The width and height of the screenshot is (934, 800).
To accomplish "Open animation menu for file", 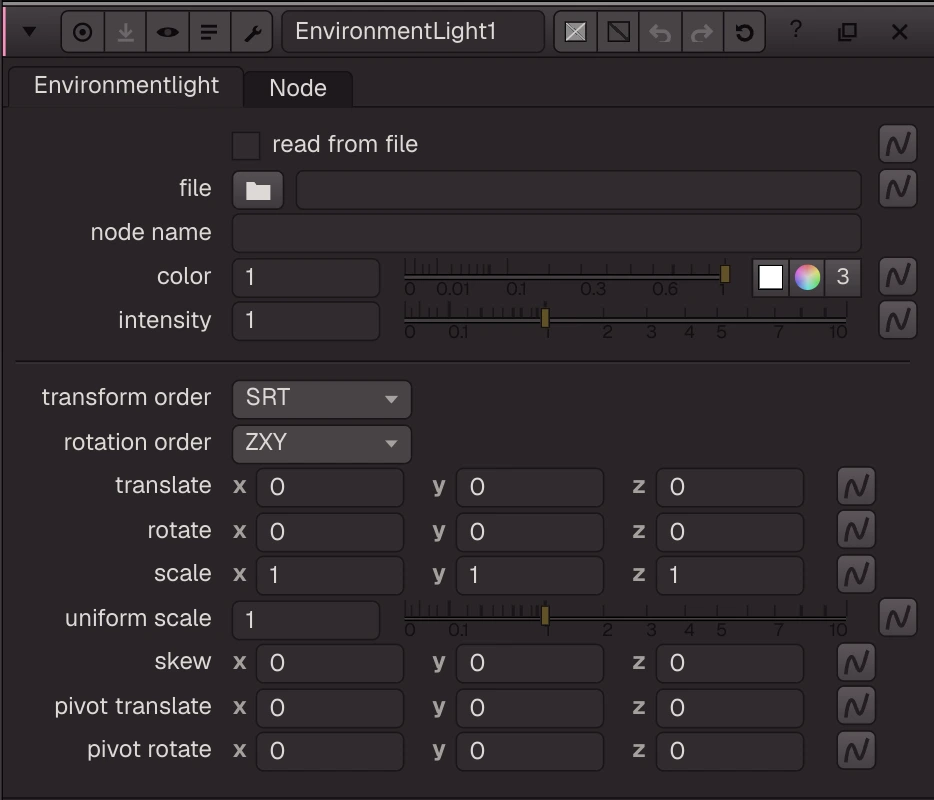I will 898,189.
